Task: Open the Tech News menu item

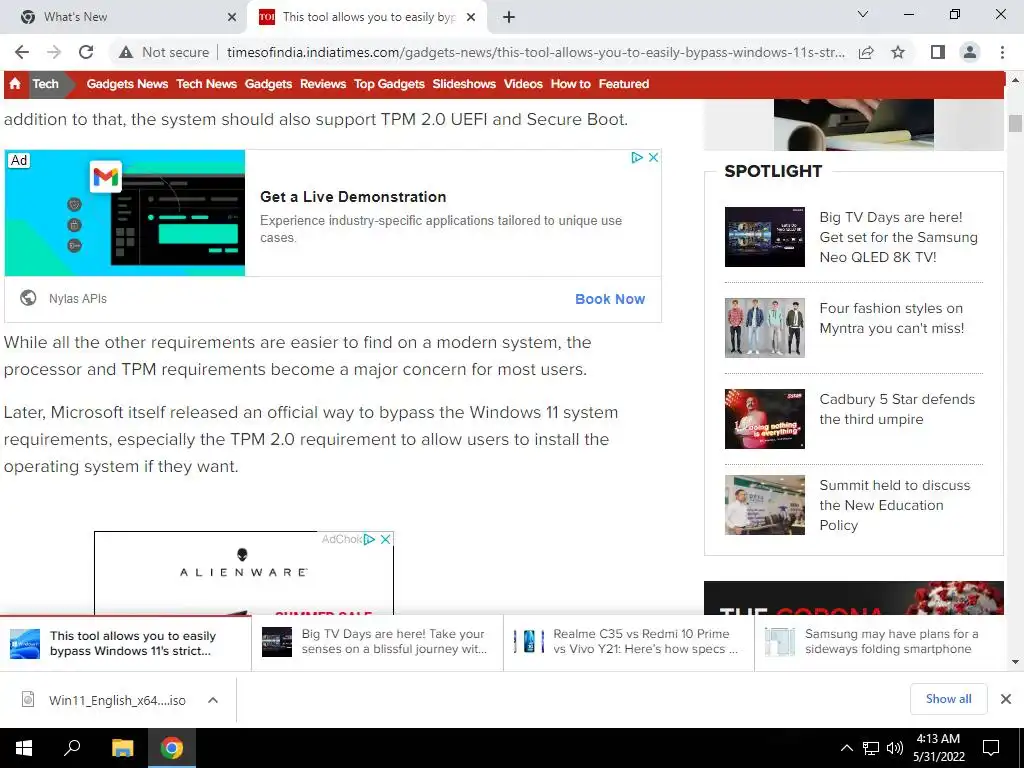Action: 206,84
